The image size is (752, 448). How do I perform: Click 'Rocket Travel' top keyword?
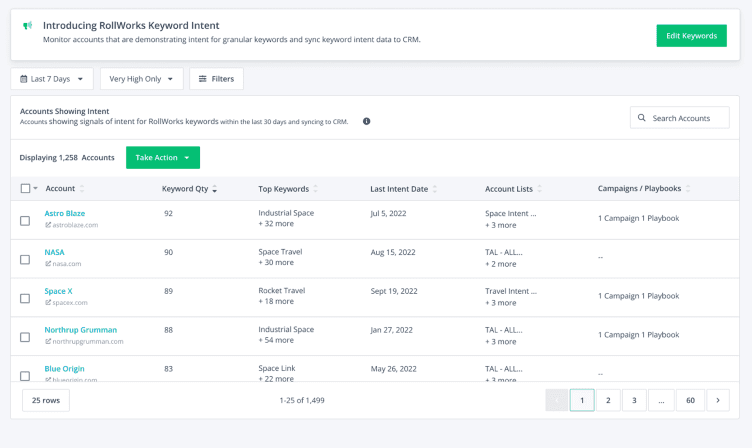coord(282,291)
